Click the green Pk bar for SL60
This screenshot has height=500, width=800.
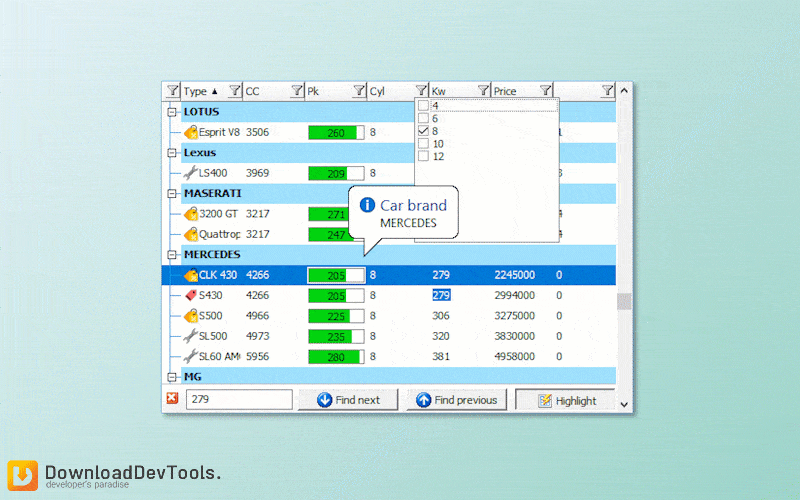point(330,357)
